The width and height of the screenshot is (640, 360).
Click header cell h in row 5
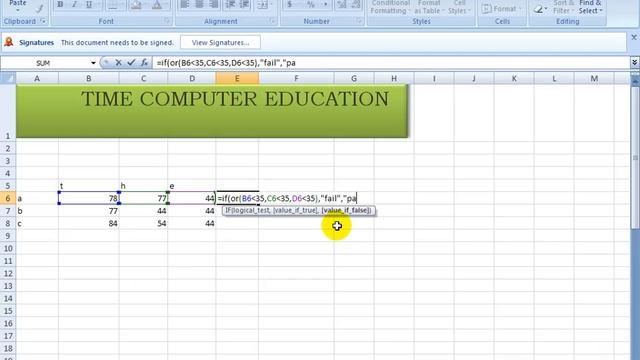pos(143,186)
